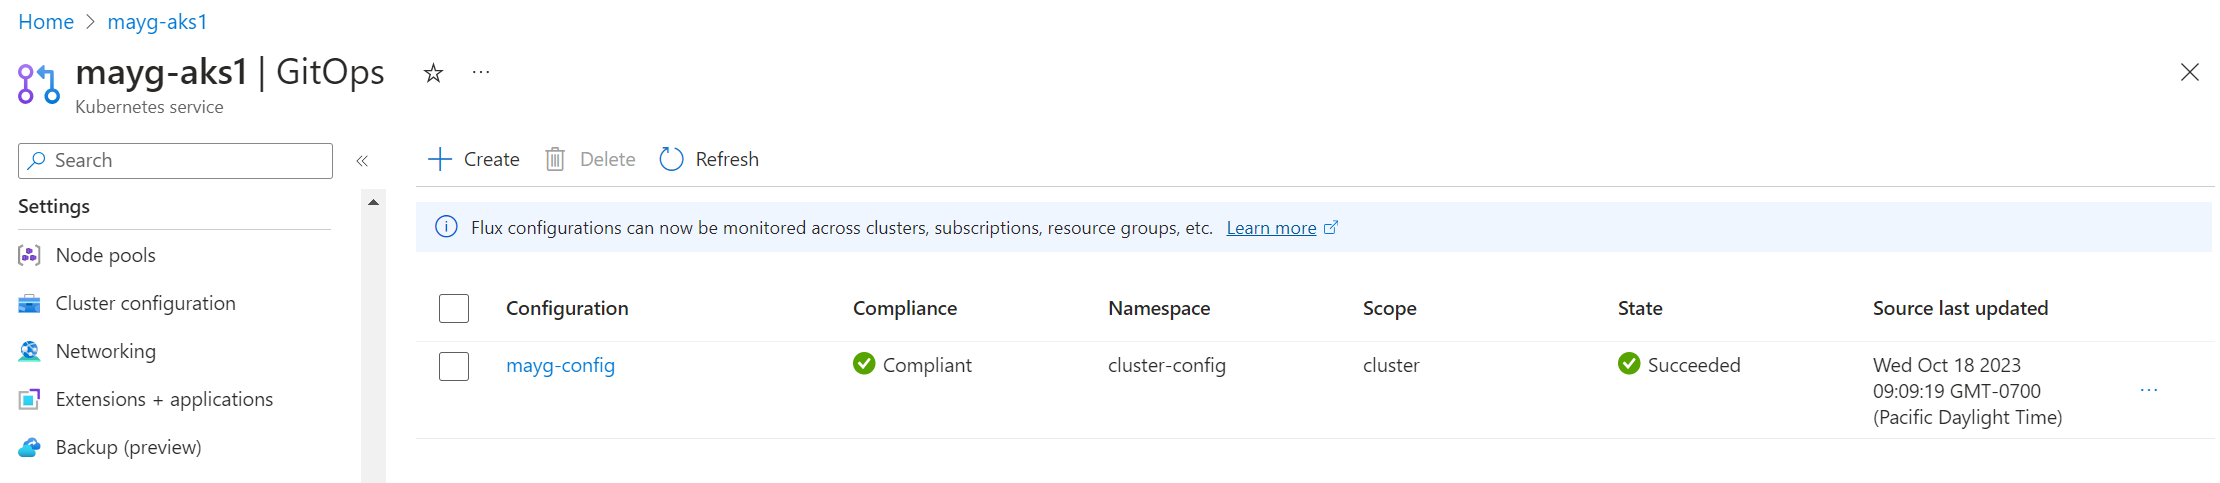
Task: Favorite this page with the star icon
Action: (433, 73)
